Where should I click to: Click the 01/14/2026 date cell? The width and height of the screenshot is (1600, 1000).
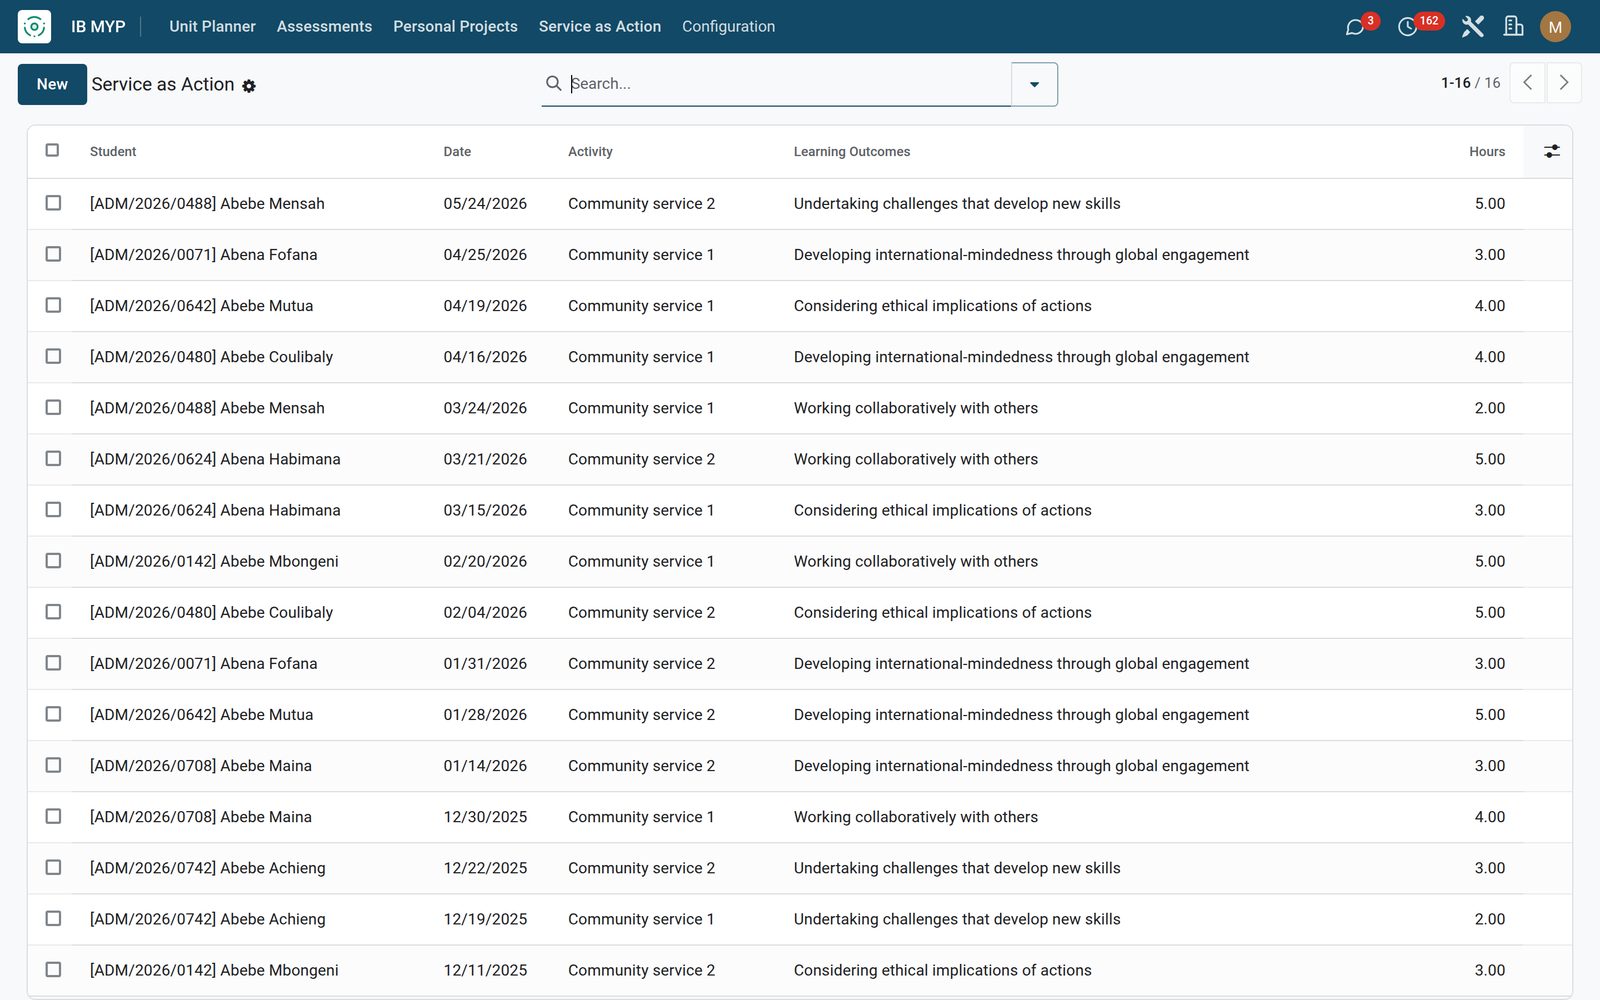tap(485, 765)
